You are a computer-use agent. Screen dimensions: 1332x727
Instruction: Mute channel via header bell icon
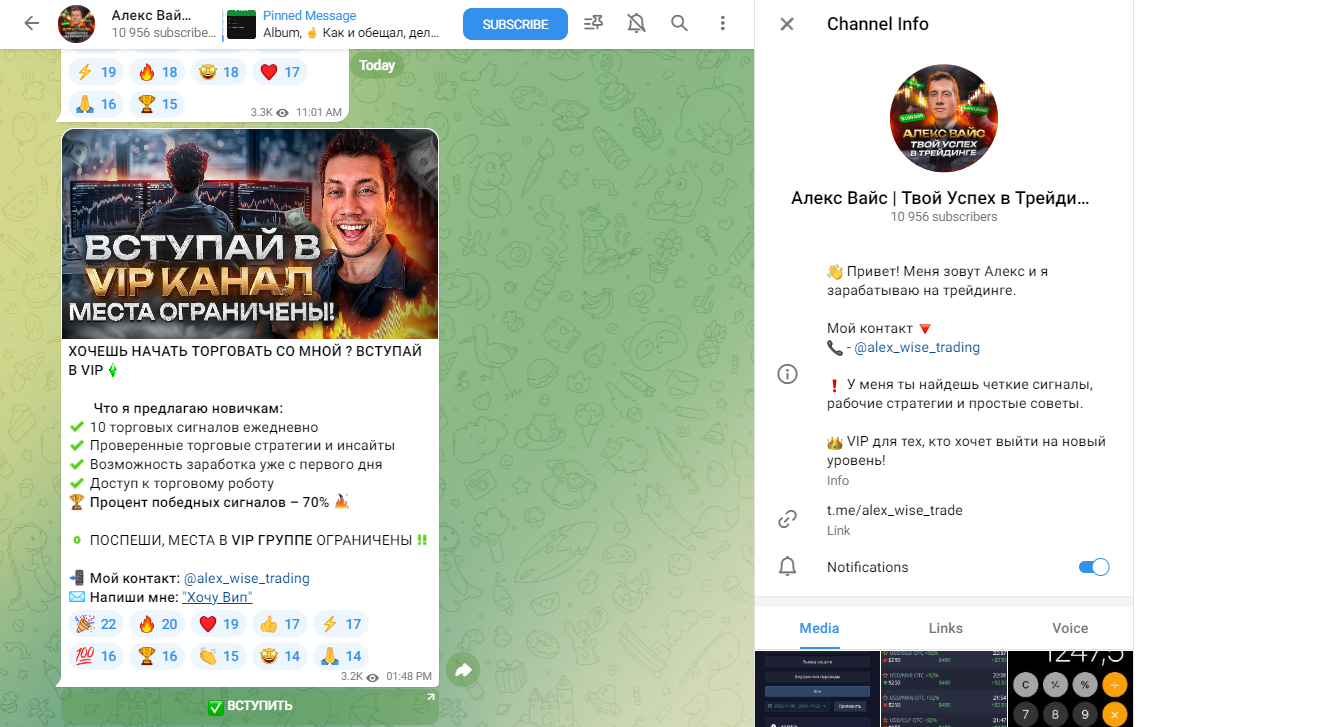(636, 23)
